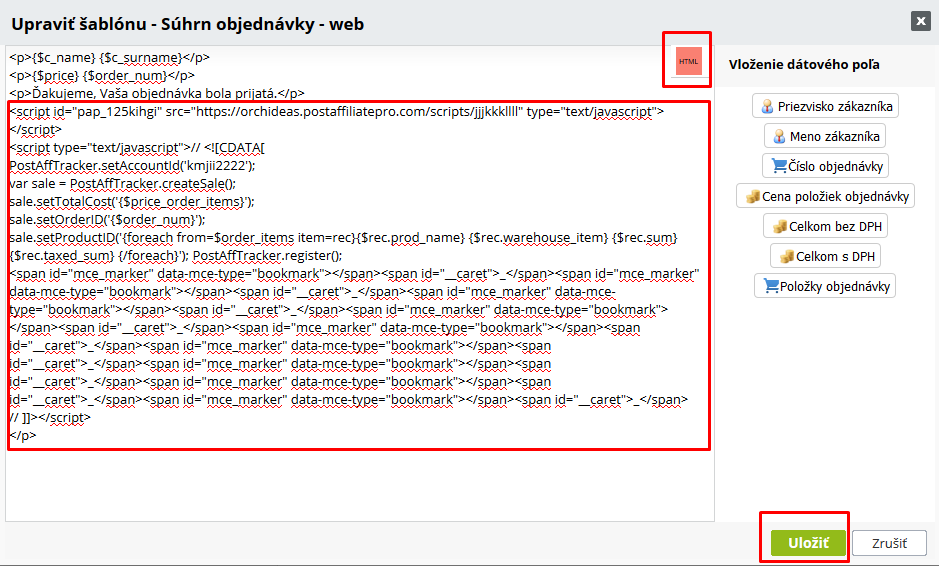Click the cart icon beside Položky objednávky

pyautogui.click(x=771, y=286)
